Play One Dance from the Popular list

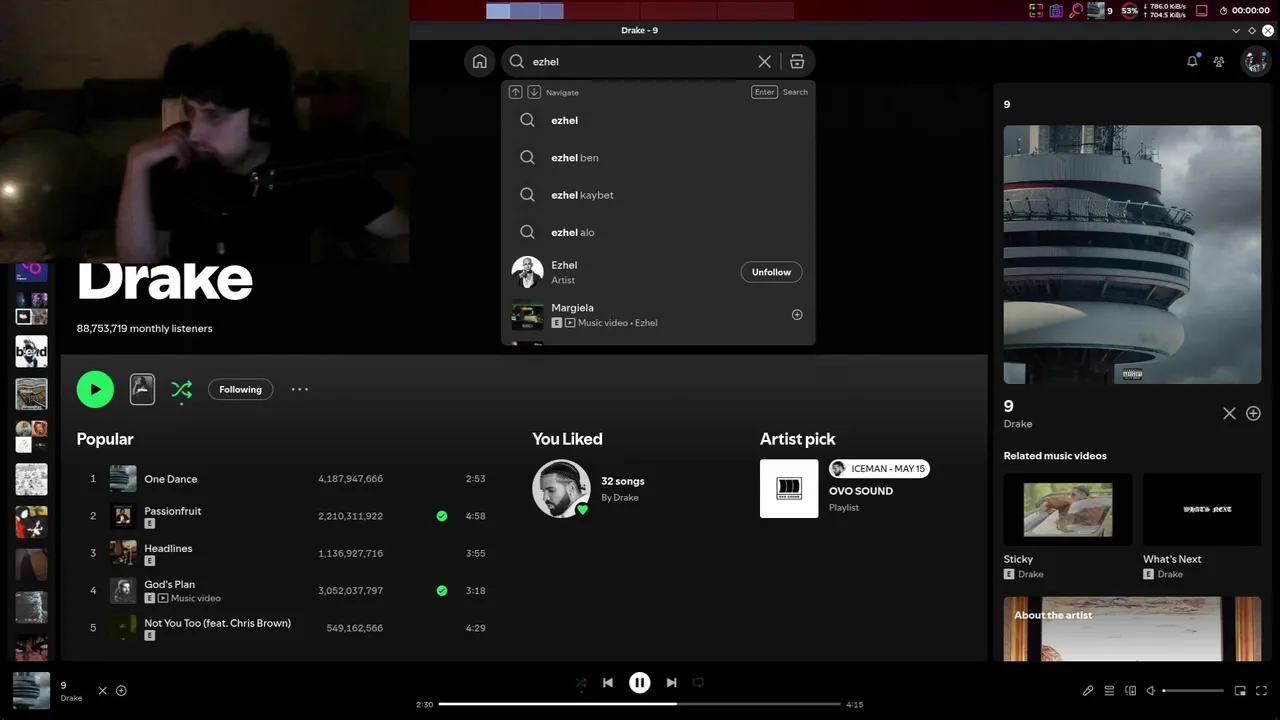pyautogui.click(x=285, y=479)
